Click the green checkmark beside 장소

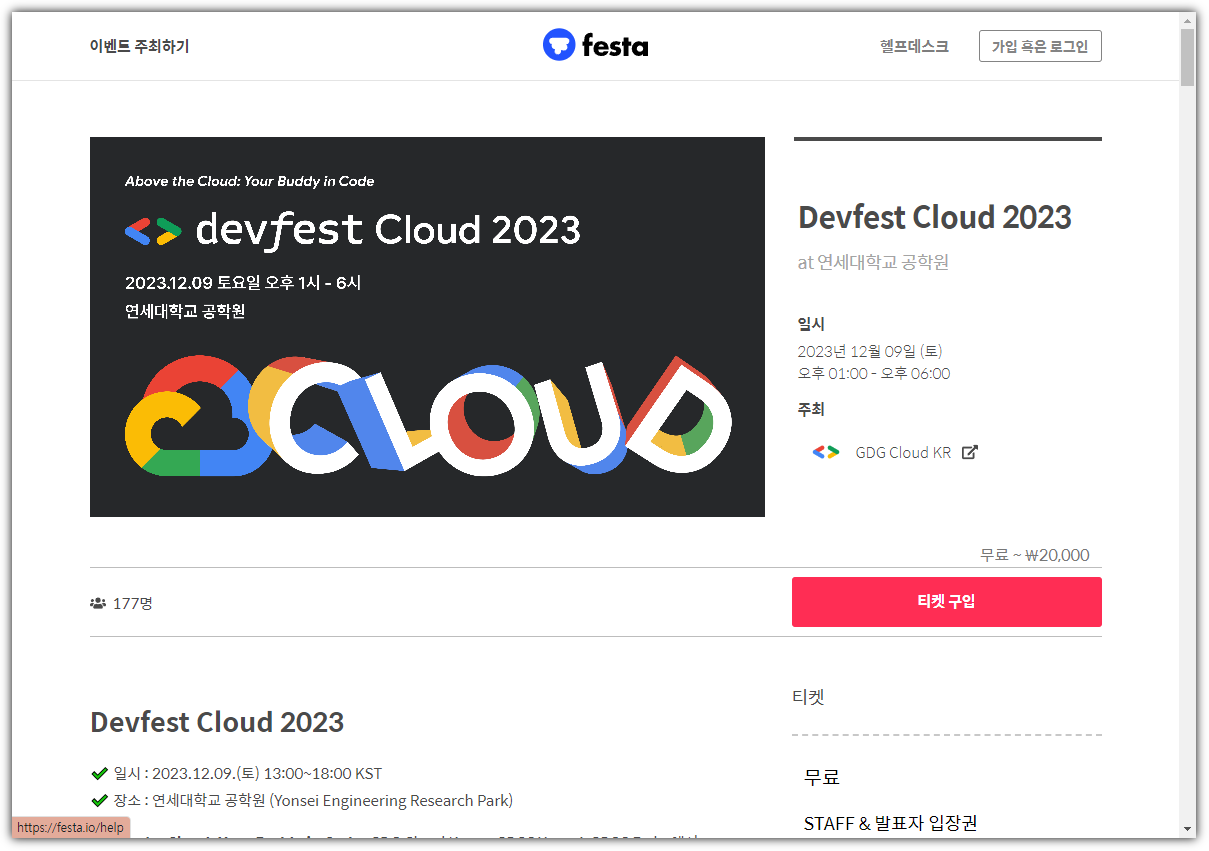point(99,800)
